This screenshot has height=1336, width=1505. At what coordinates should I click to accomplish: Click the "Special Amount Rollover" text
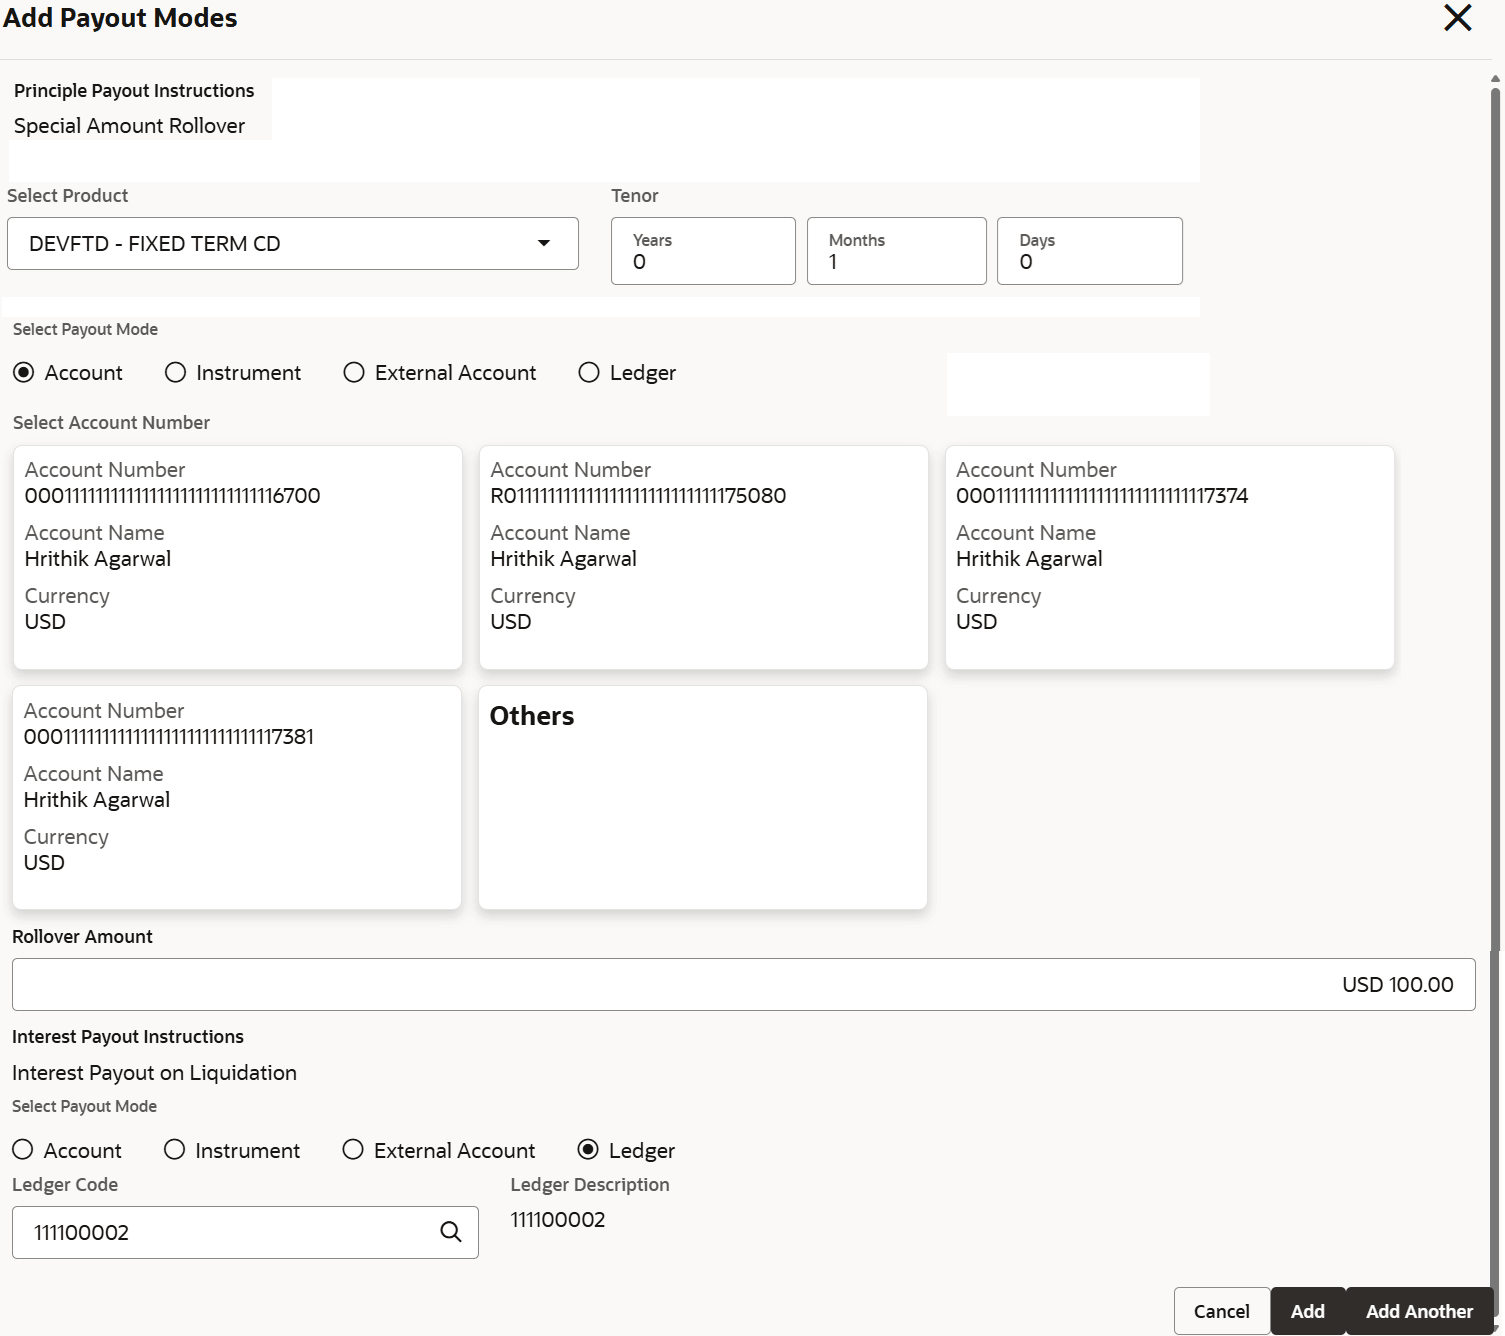pos(129,126)
